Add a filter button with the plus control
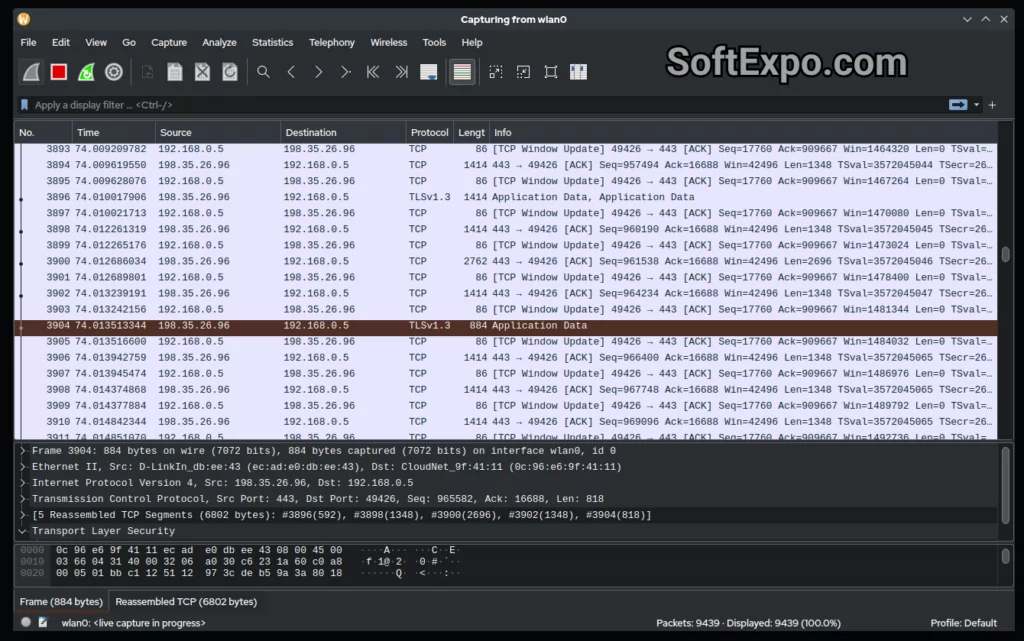 coord(991,105)
